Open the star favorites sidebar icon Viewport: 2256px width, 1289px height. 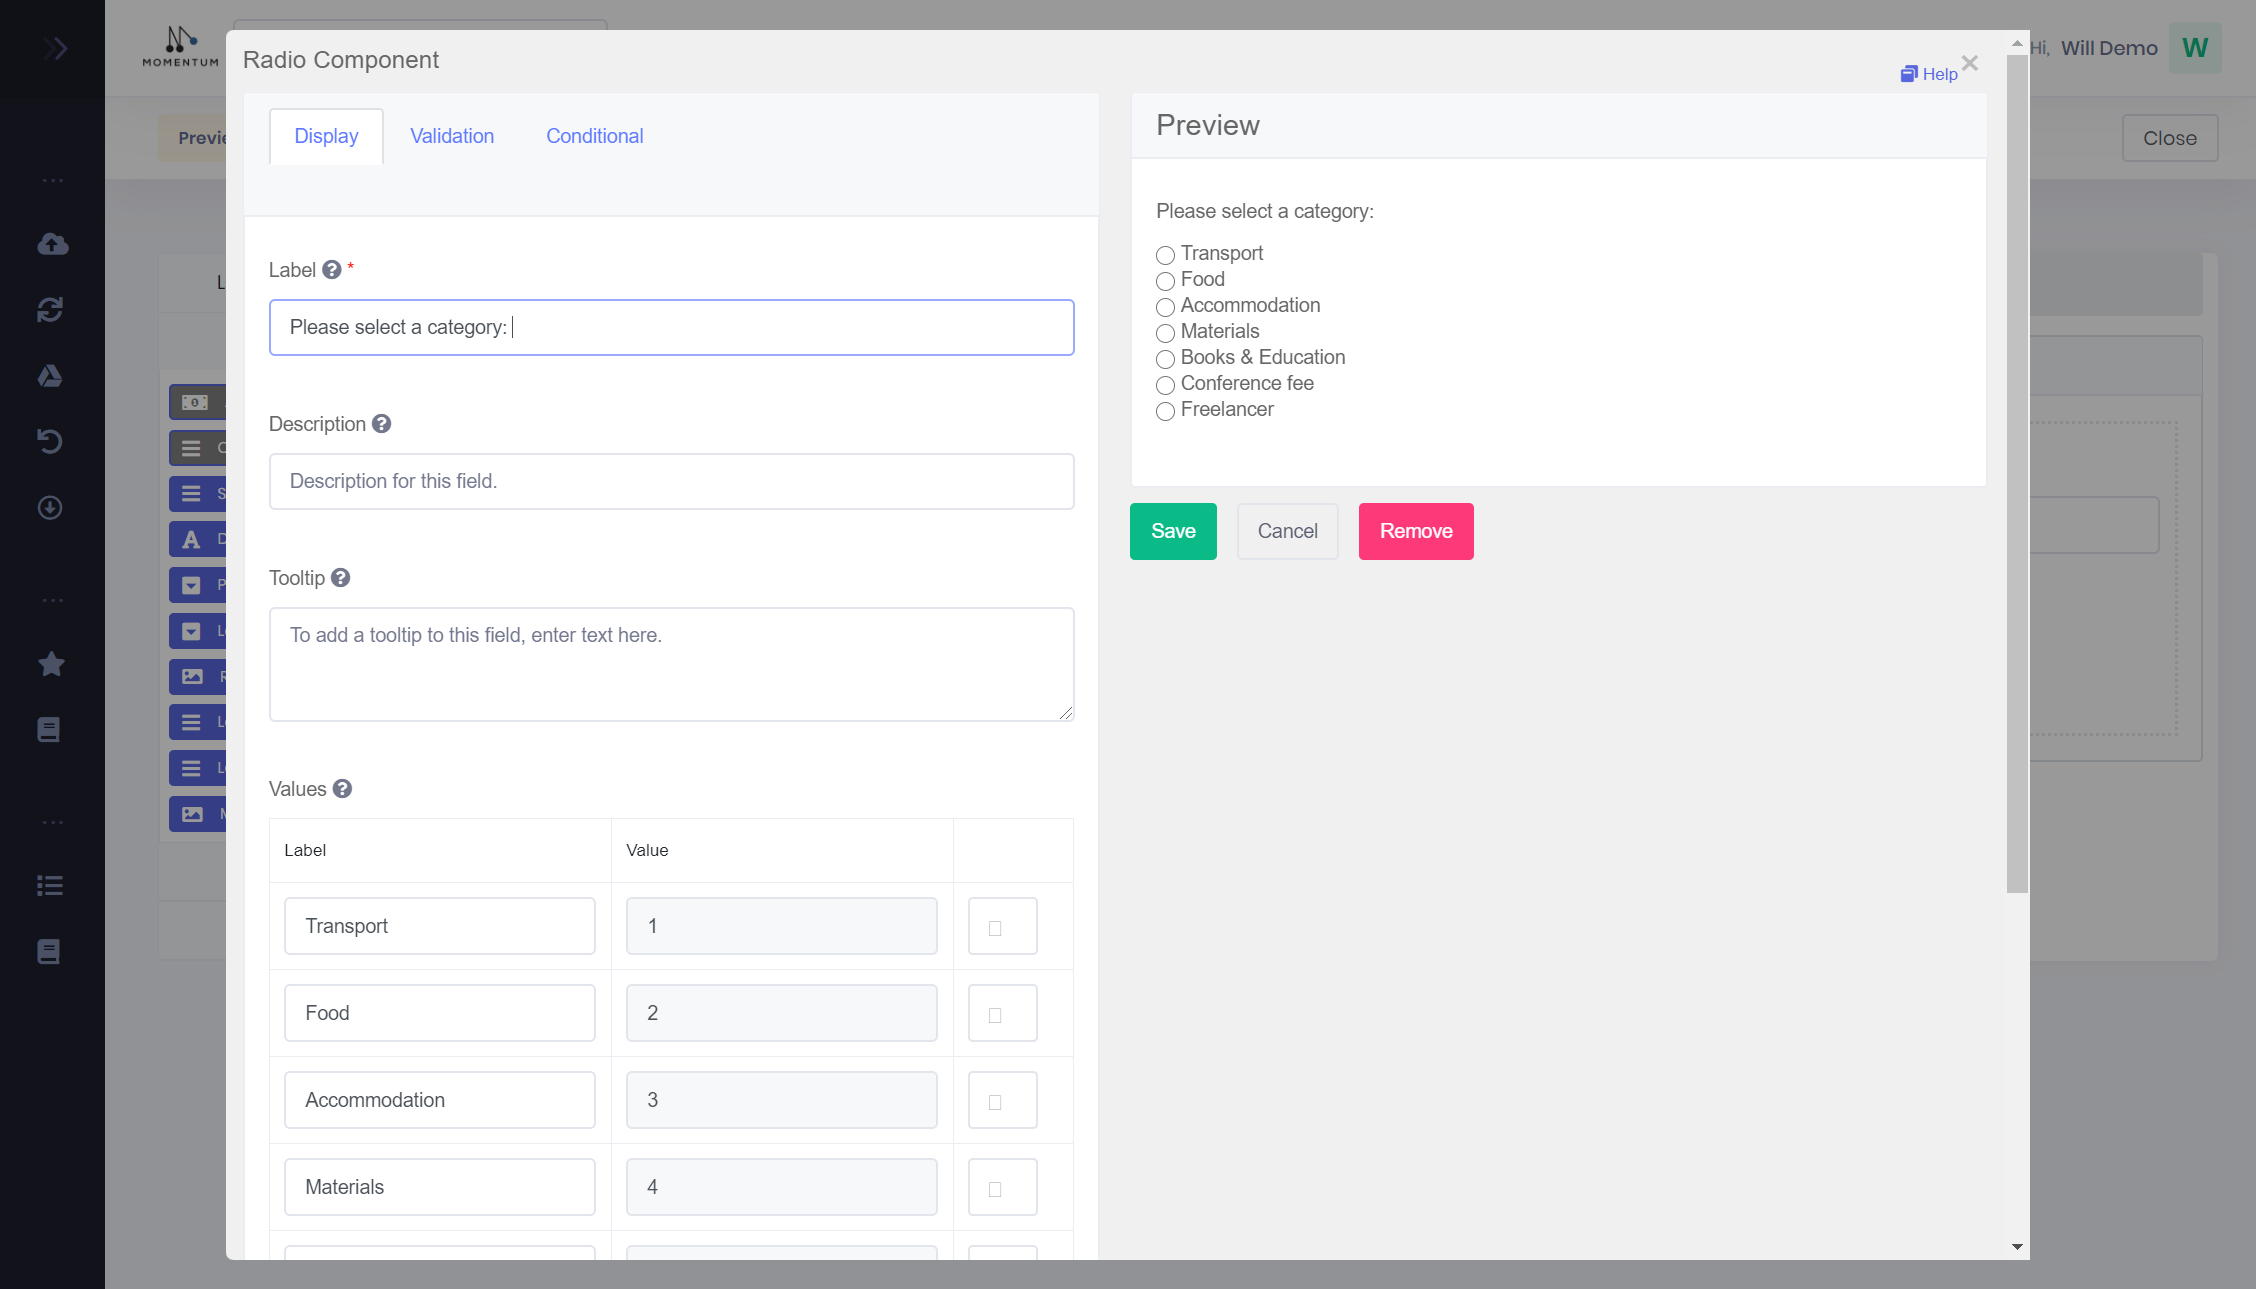pos(51,664)
